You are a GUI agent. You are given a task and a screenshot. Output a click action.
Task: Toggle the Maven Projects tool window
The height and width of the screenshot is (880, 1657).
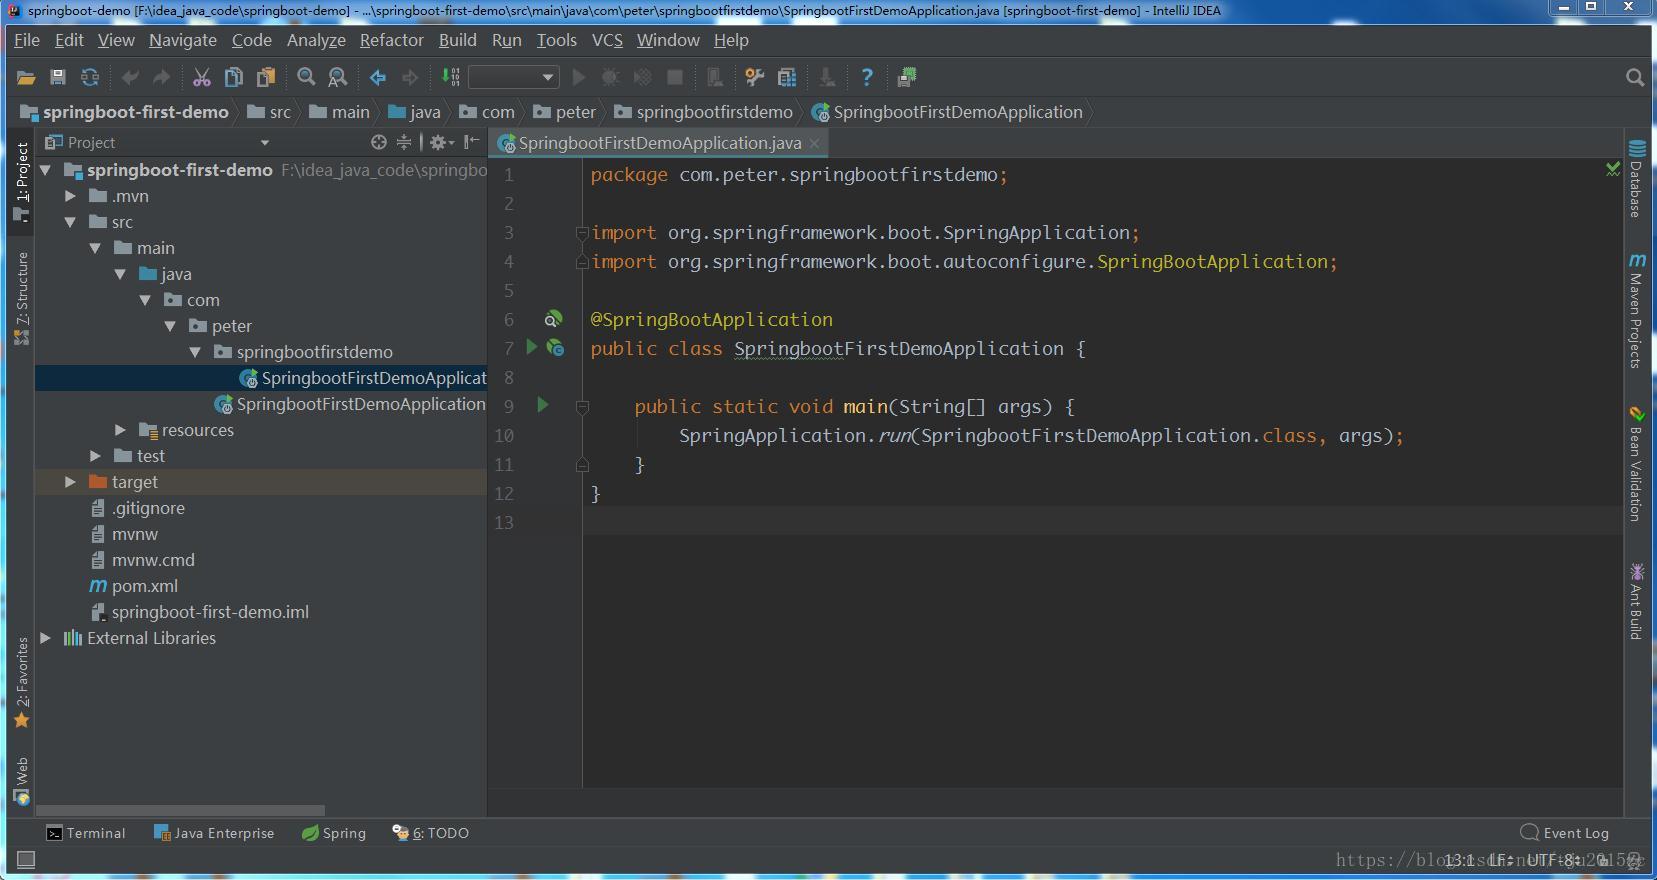point(1637,311)
